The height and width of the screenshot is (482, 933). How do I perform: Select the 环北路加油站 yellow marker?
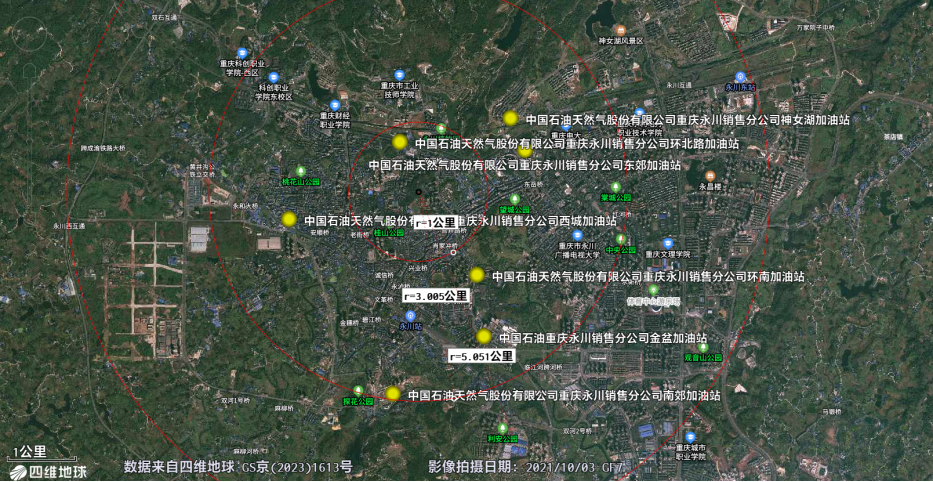coord(400,143)
